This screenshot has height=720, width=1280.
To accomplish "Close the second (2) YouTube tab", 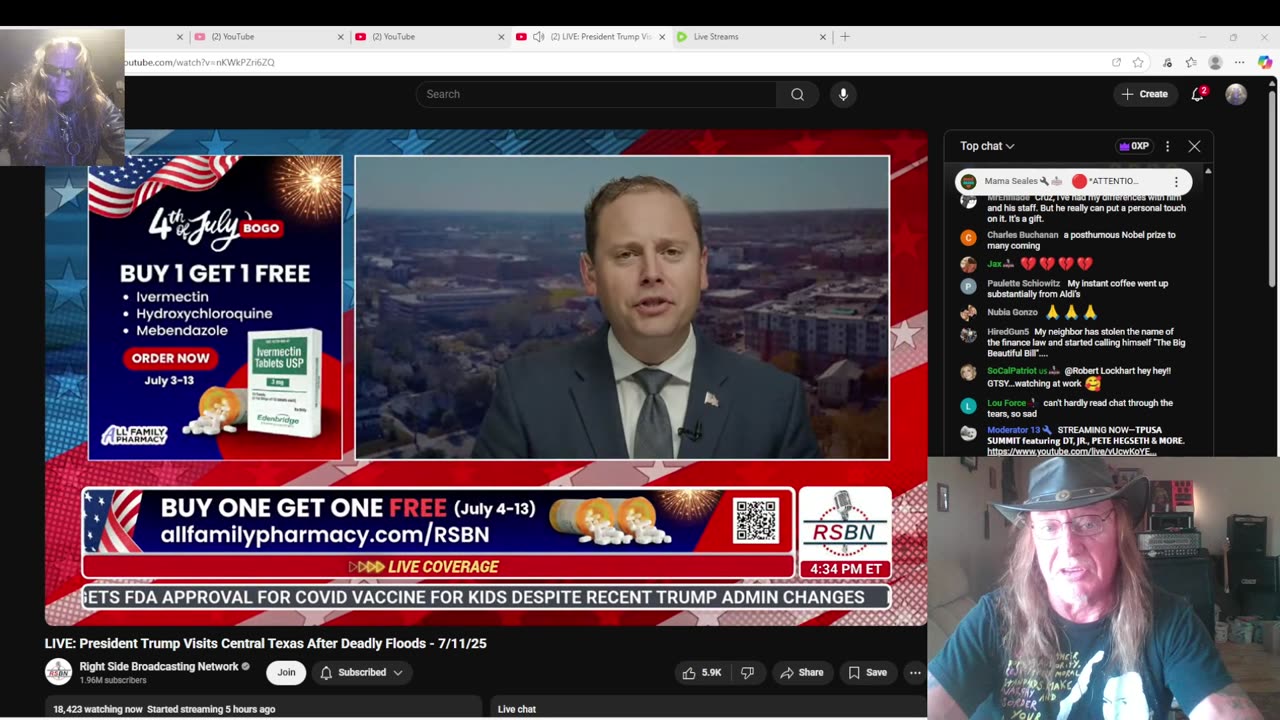I will [x=501, y=37].
